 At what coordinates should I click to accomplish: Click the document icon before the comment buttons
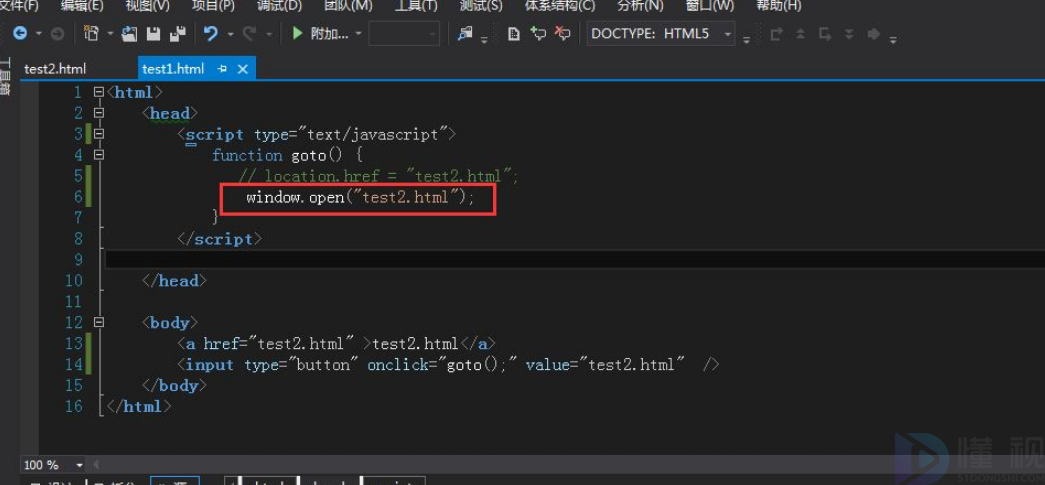[514, 33]
